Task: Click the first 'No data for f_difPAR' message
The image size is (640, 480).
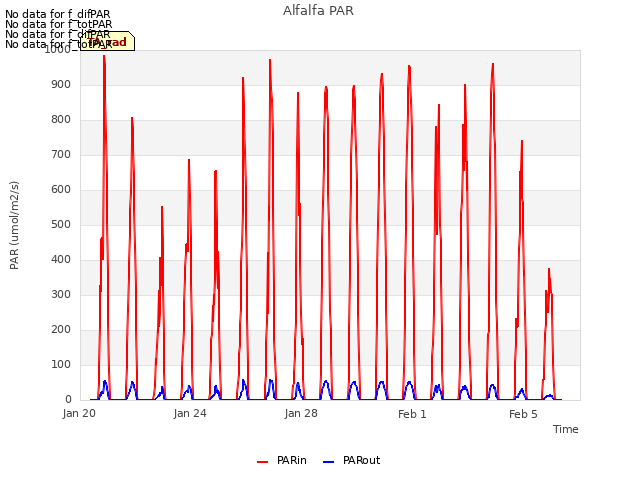Action: [x=58, y=14]
